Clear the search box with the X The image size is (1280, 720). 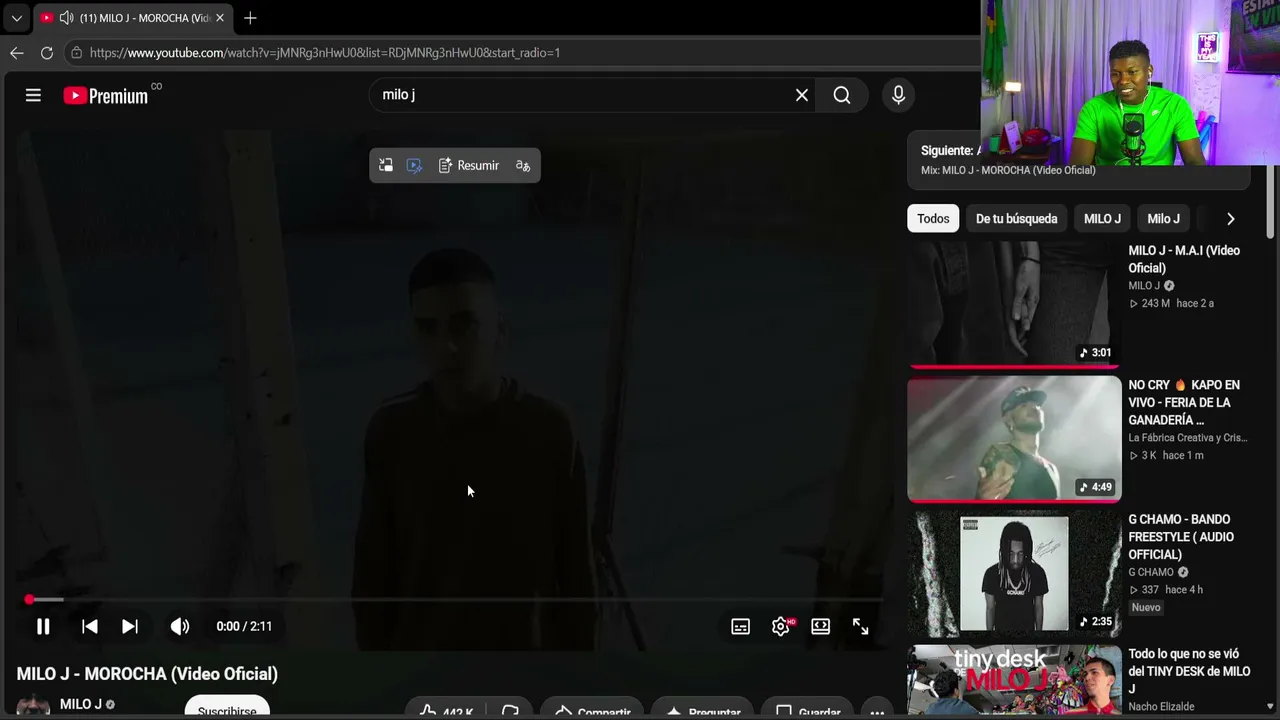[802, 95]
